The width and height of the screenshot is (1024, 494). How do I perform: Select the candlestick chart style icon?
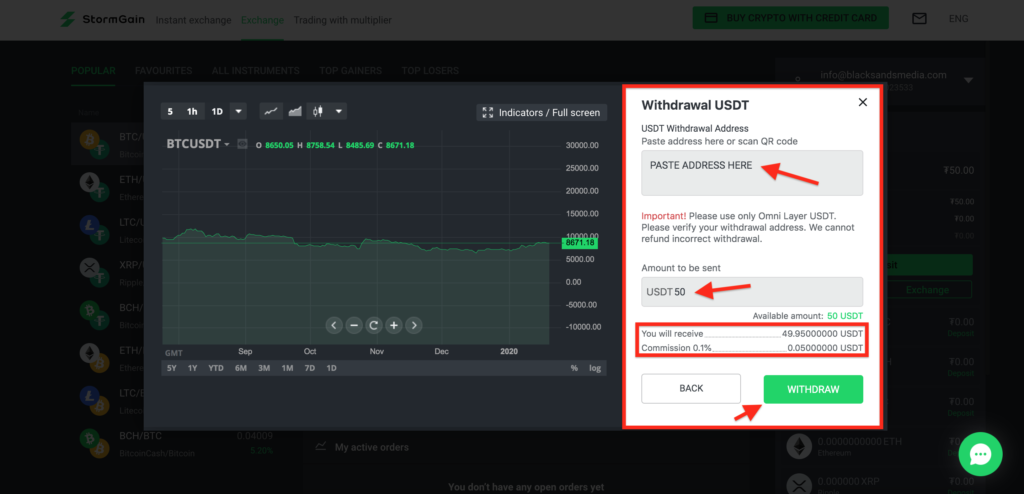[x=318, y=112]
